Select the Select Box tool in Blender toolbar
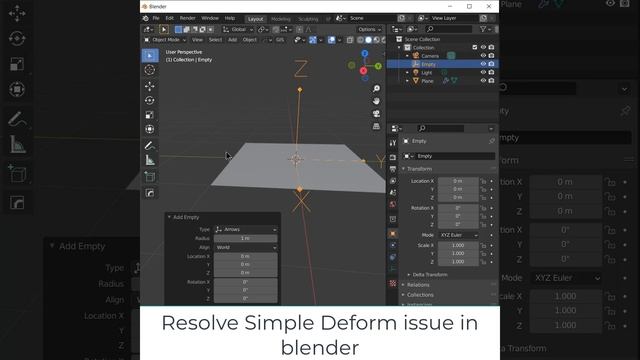 click(150, 56)
